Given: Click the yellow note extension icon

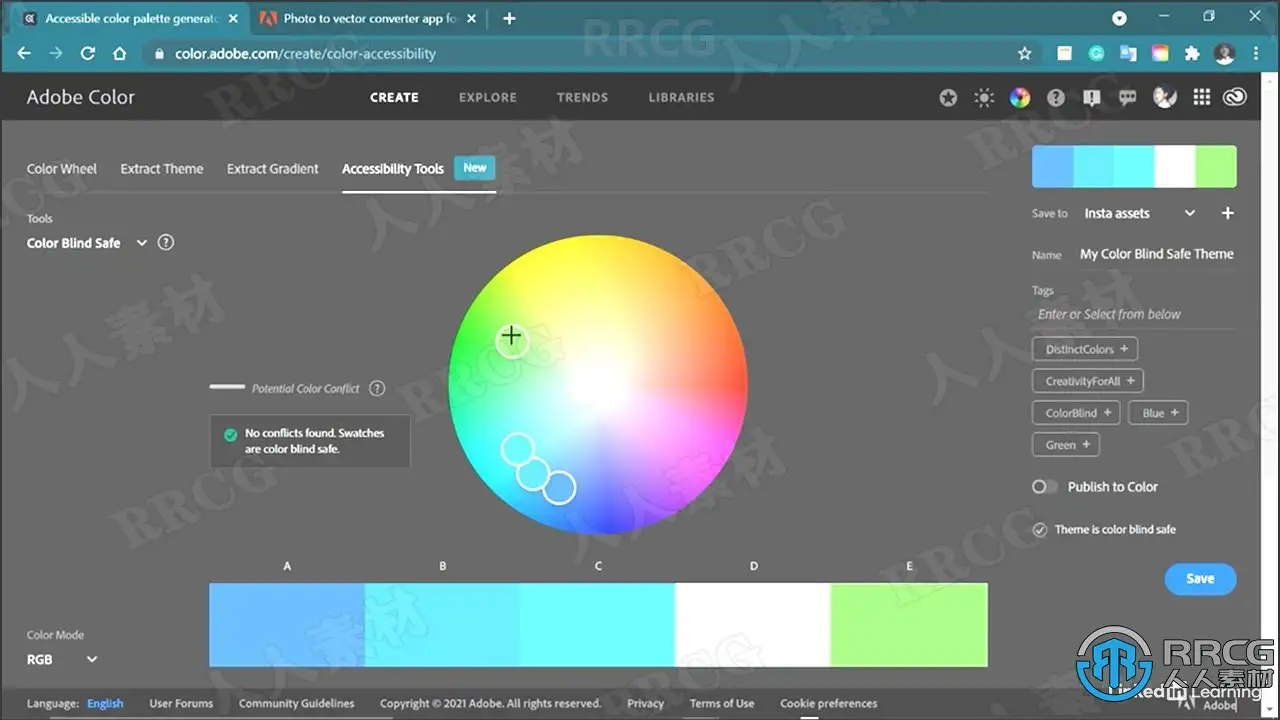Looking at the screenshot, I should (1065, 54).
